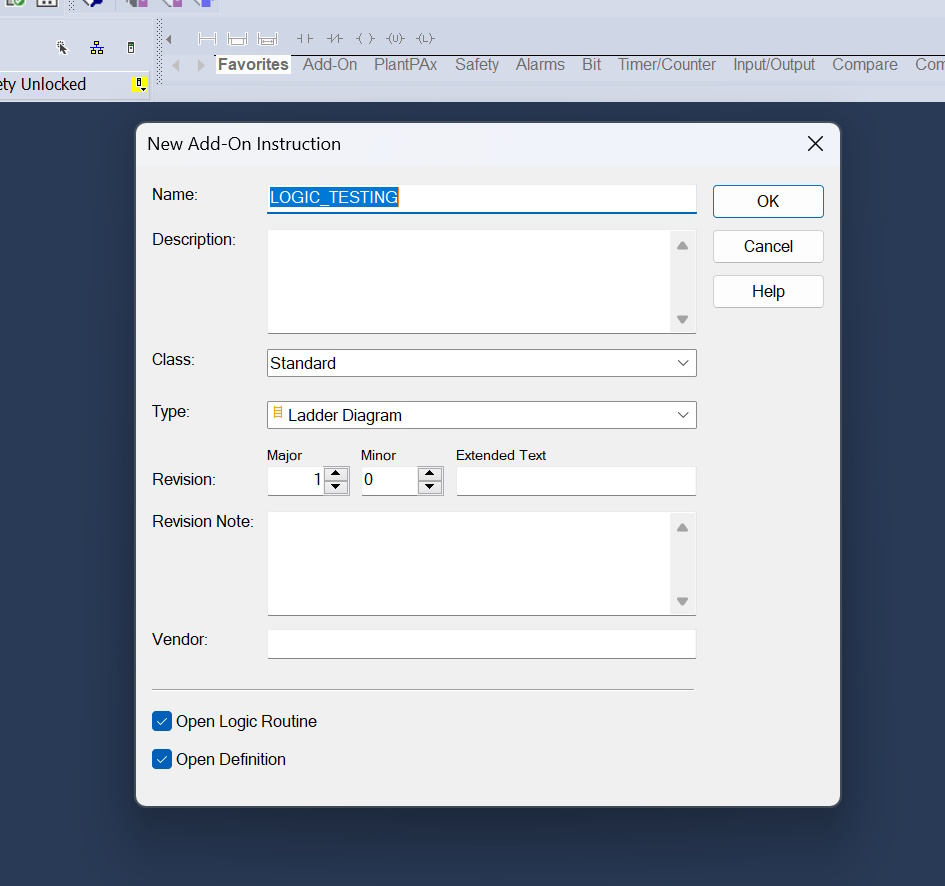This screenshot has height=886, width=945.
Task: Uncheck the Open Definition checkbox
Action: [162, 759]
